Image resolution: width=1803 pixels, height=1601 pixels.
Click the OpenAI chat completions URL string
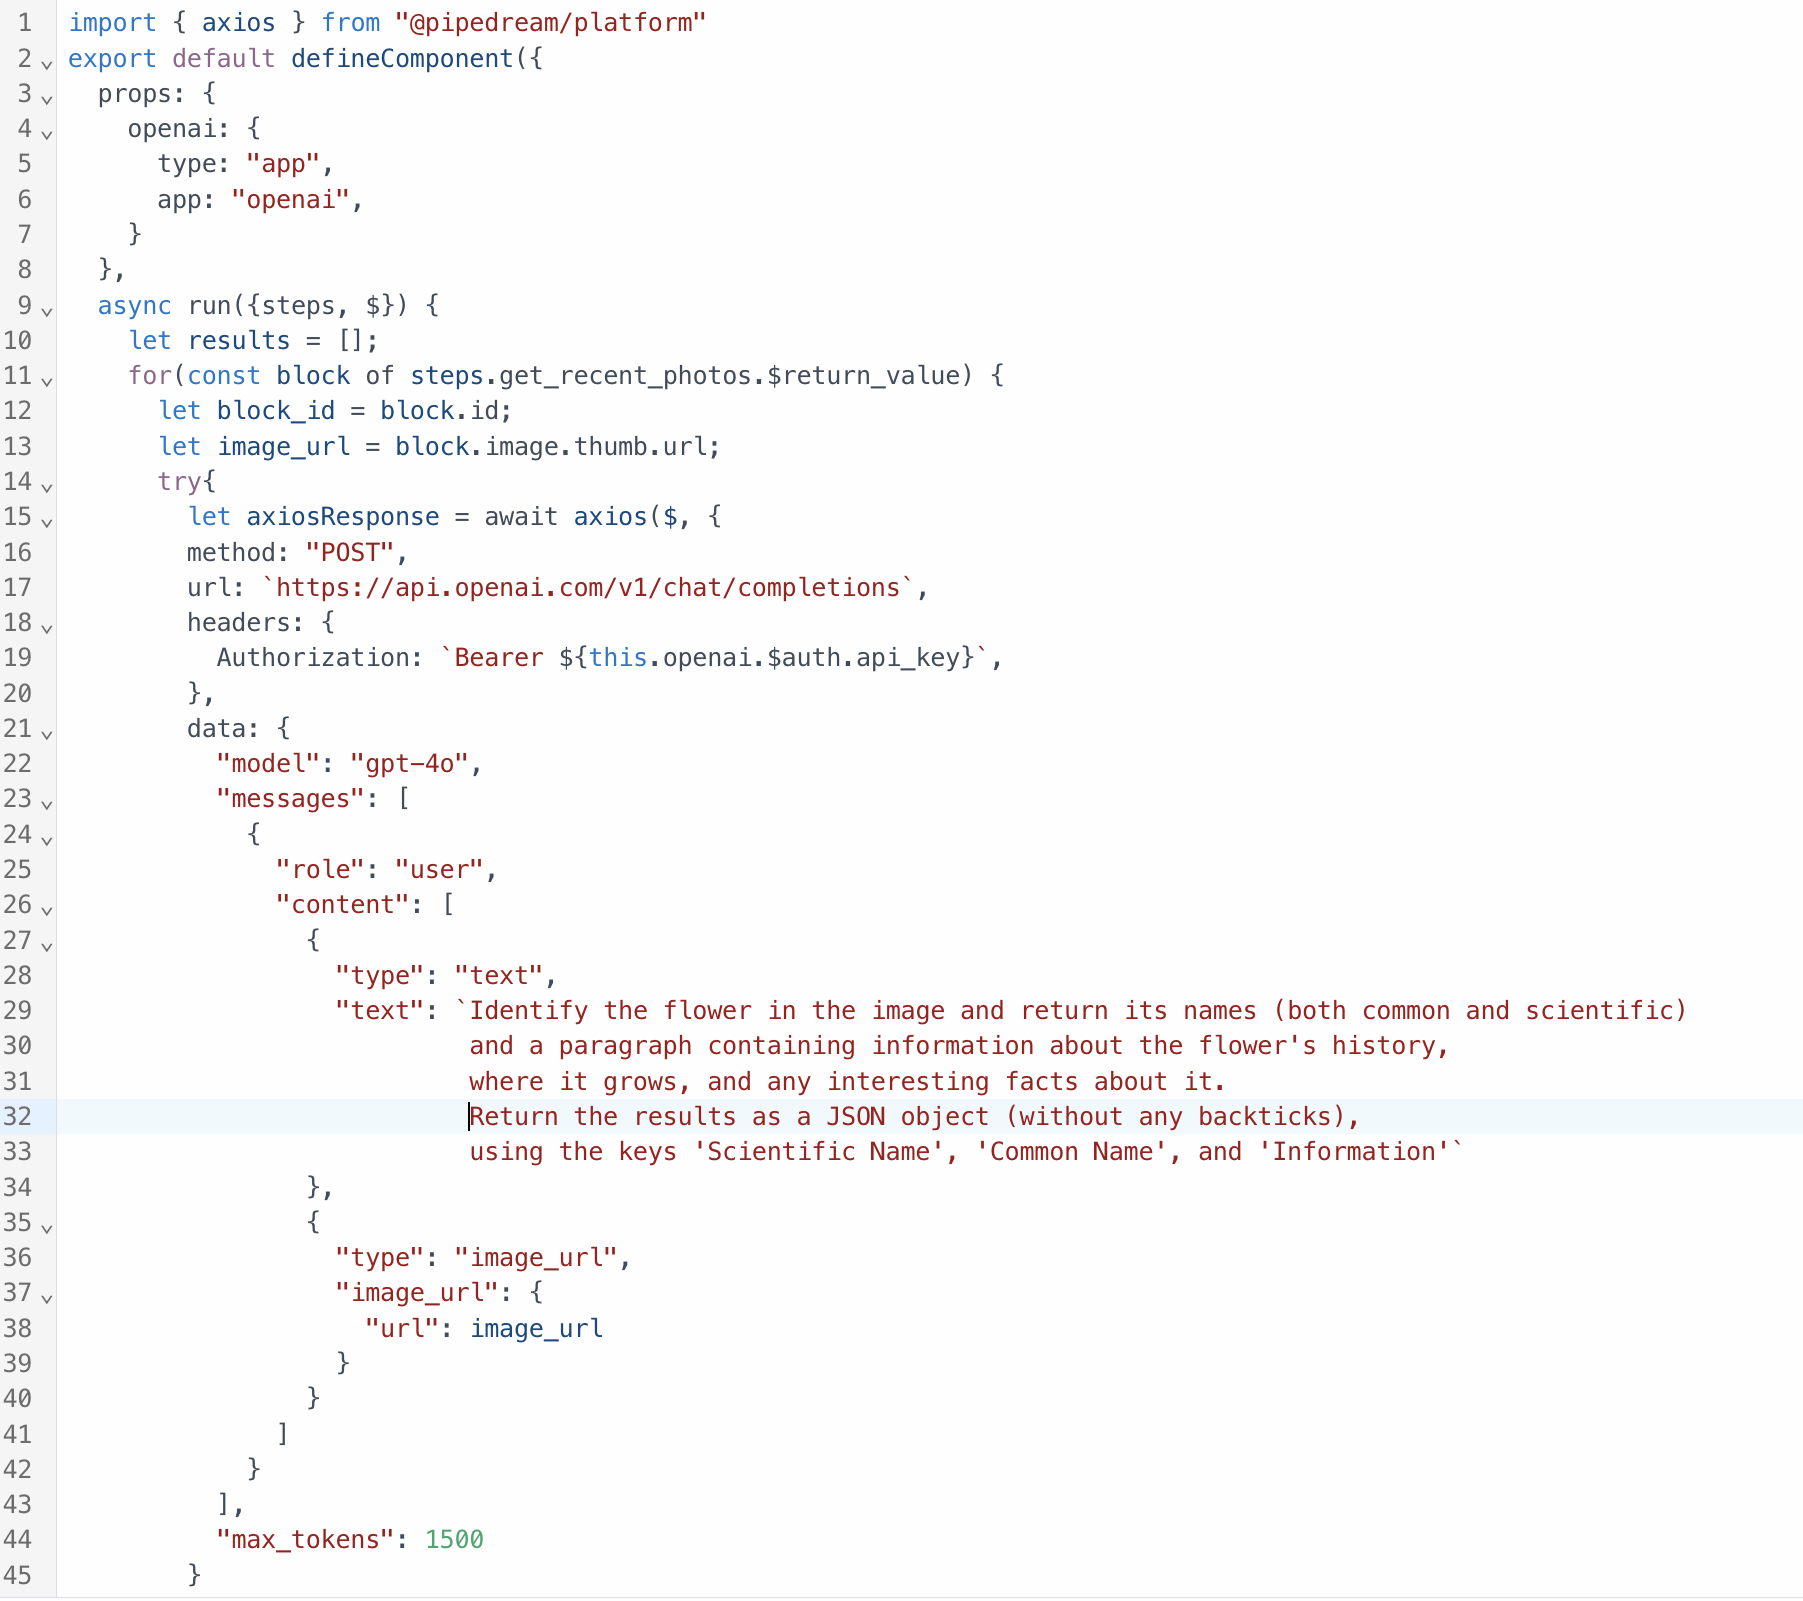tap(588, 587)
